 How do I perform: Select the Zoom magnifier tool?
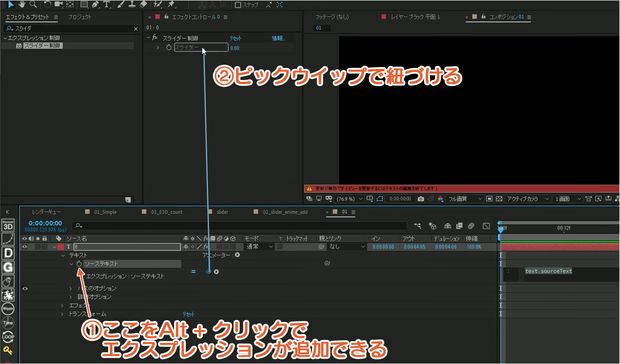(34, 4)
